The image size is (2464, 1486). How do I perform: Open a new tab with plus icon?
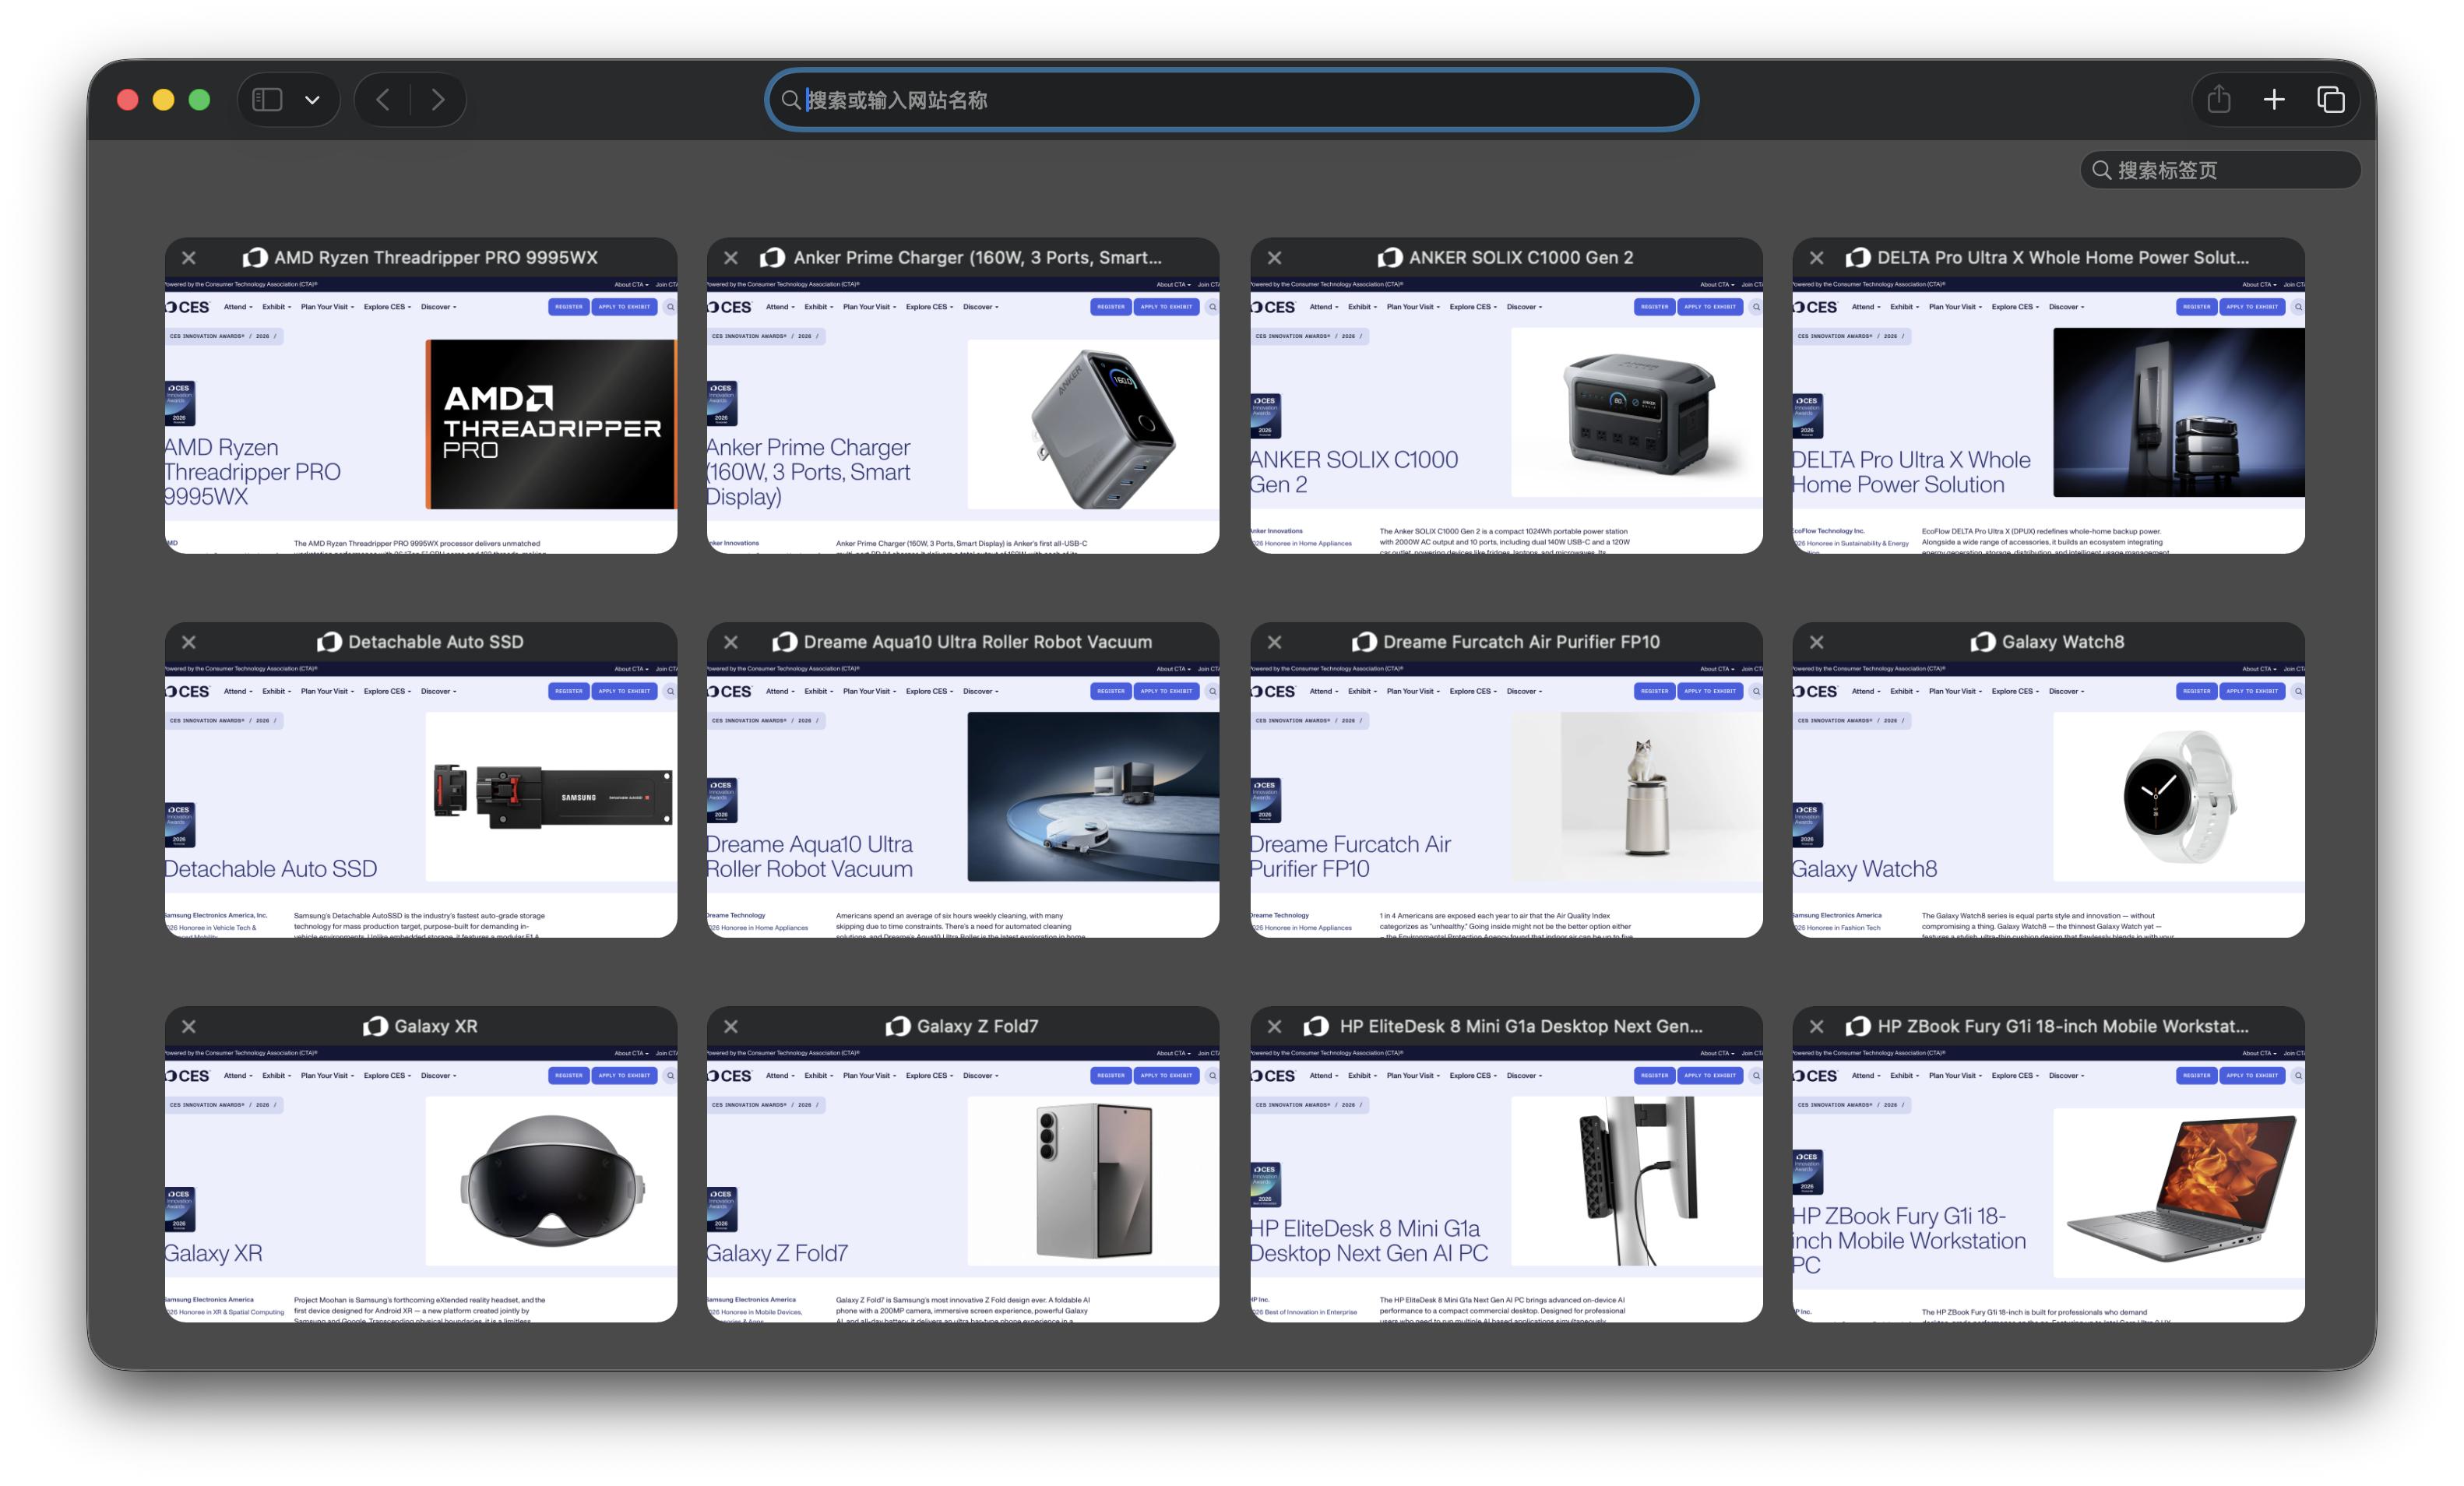tap(2274, 100)
